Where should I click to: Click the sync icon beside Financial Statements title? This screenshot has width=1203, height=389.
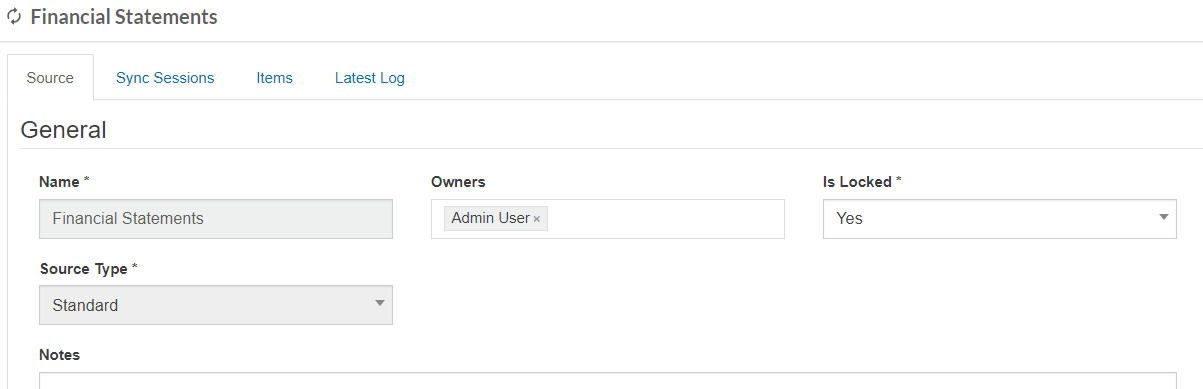14,18
